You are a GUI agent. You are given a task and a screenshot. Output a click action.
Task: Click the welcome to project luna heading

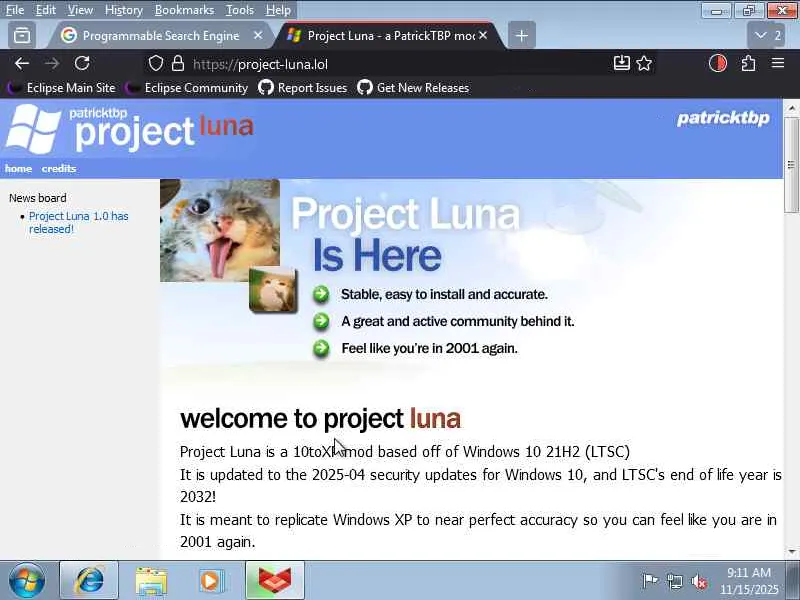(x=320, y=418)
